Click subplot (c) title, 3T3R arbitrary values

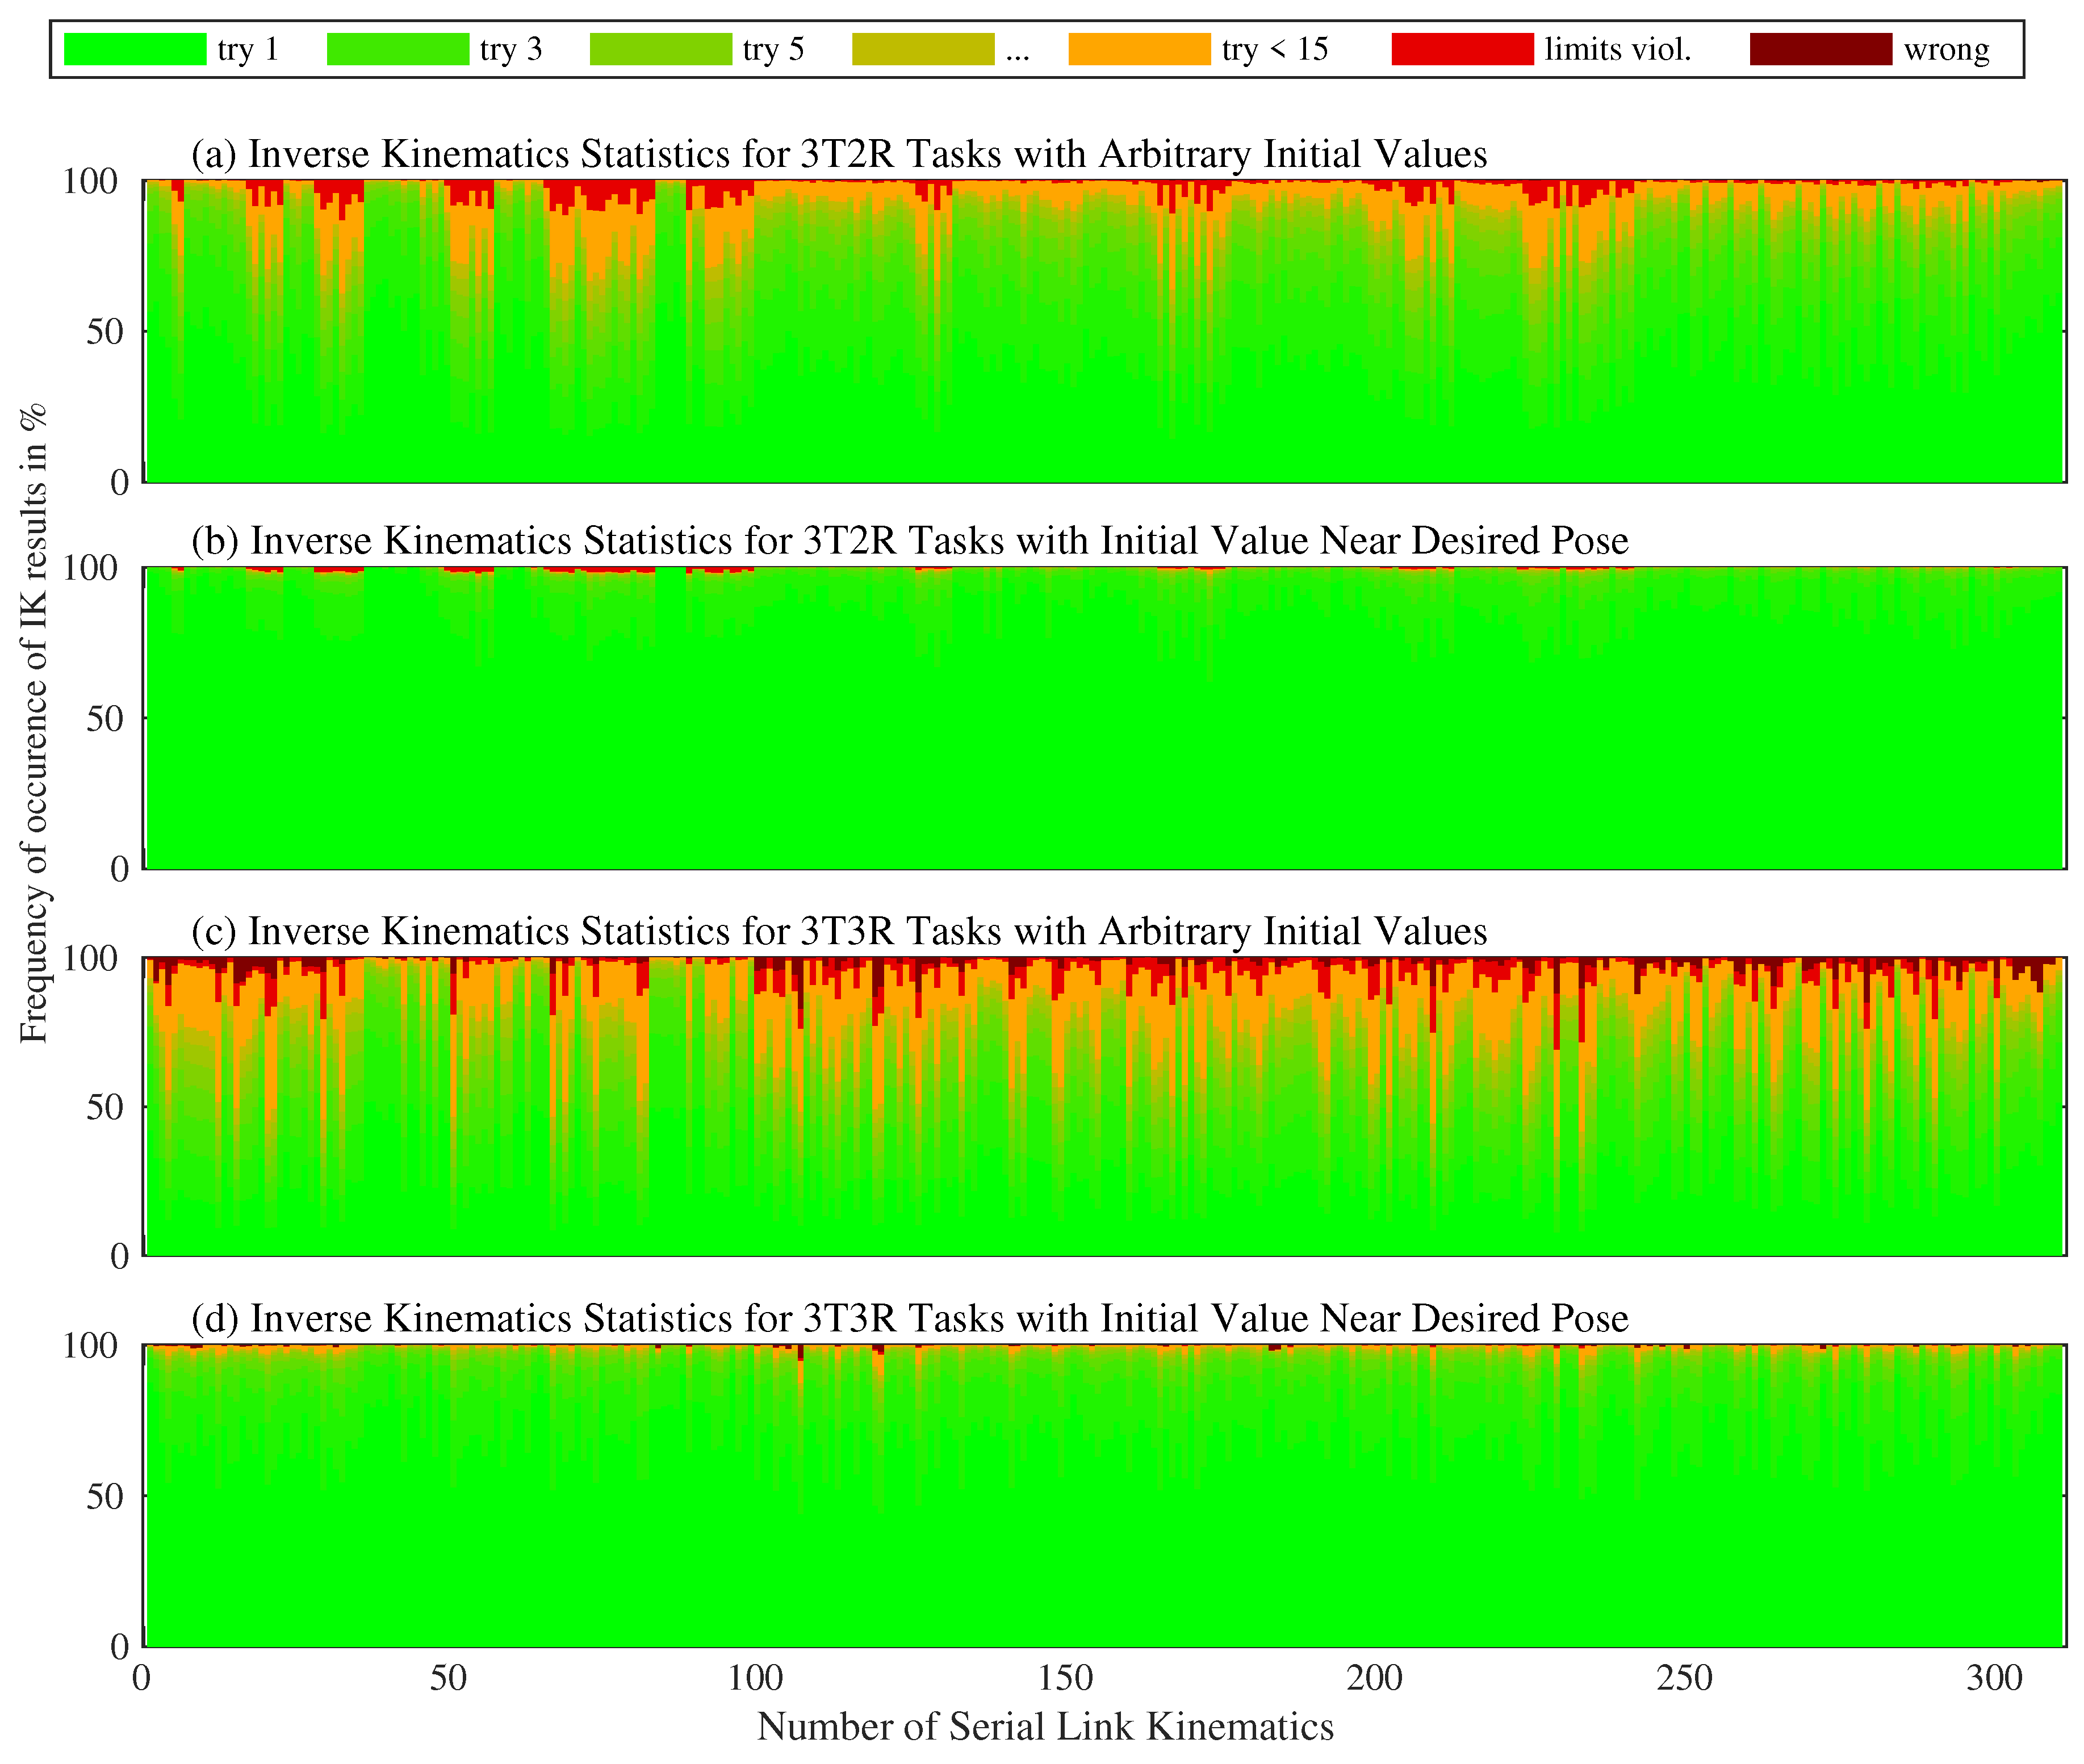click(838, 931)
